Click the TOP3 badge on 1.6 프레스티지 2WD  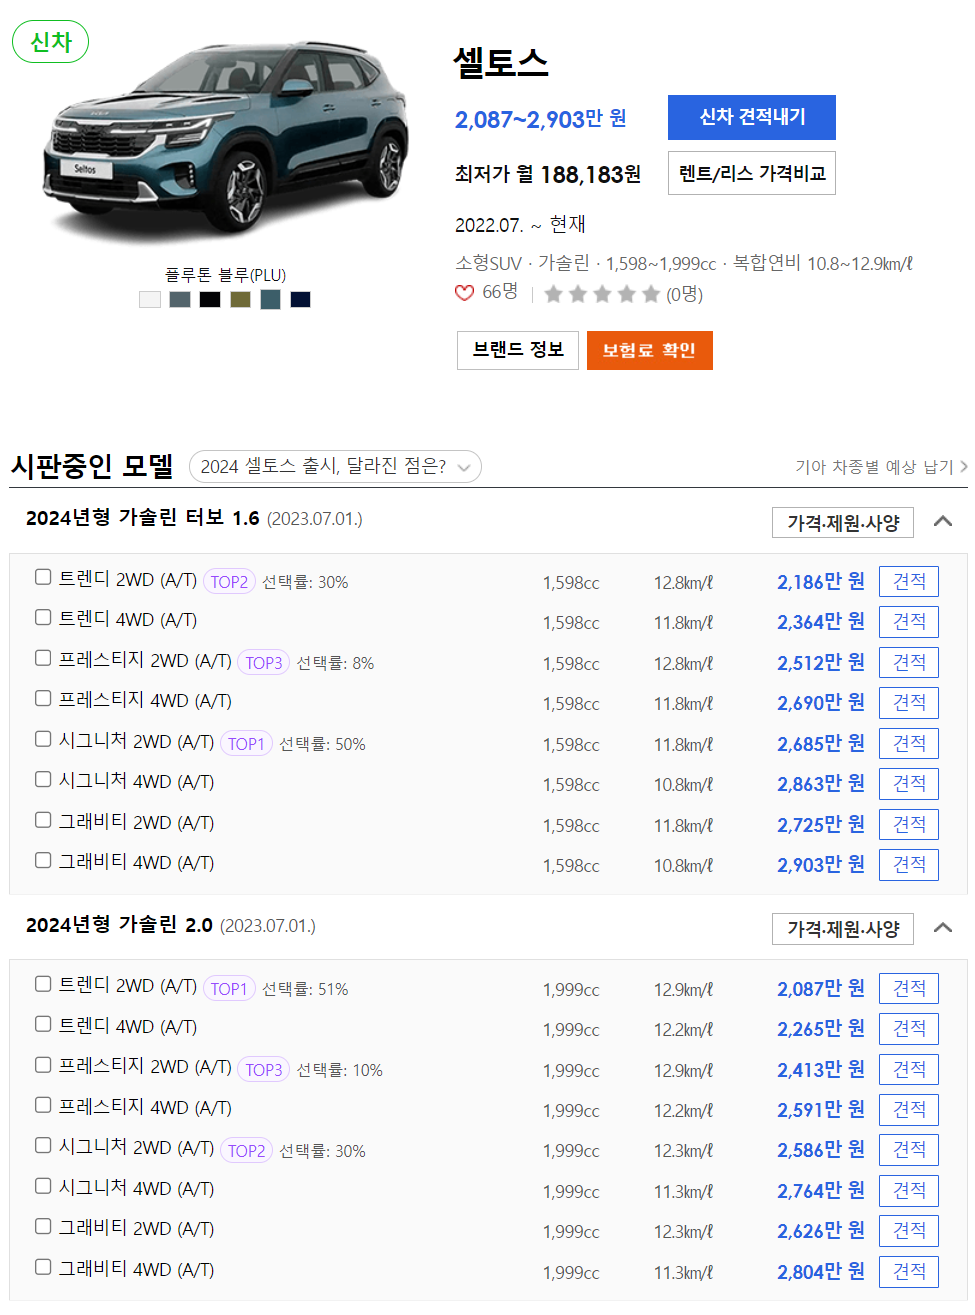[x=264, y=663]
